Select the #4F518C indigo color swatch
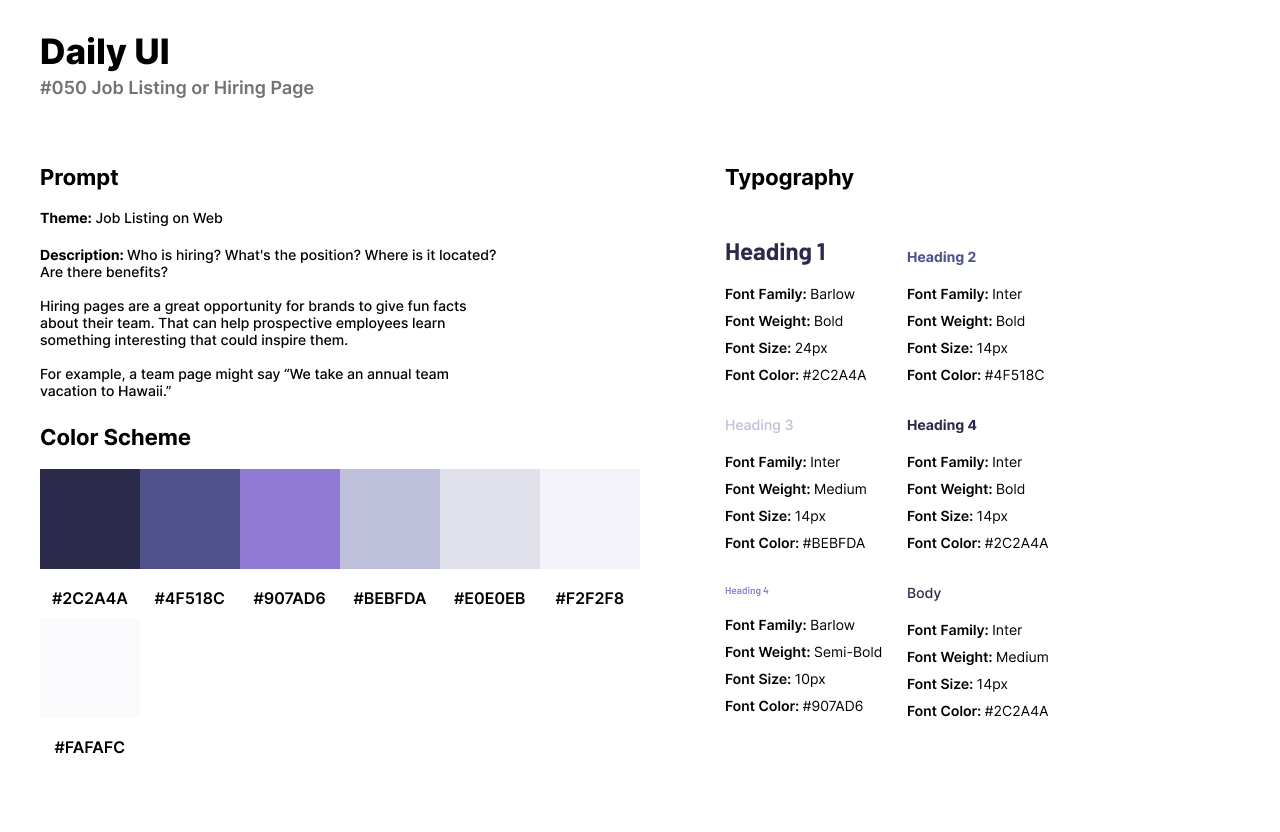Viewport: 1280px width, 832px height. pyautogui.click(x=190, y=519)
